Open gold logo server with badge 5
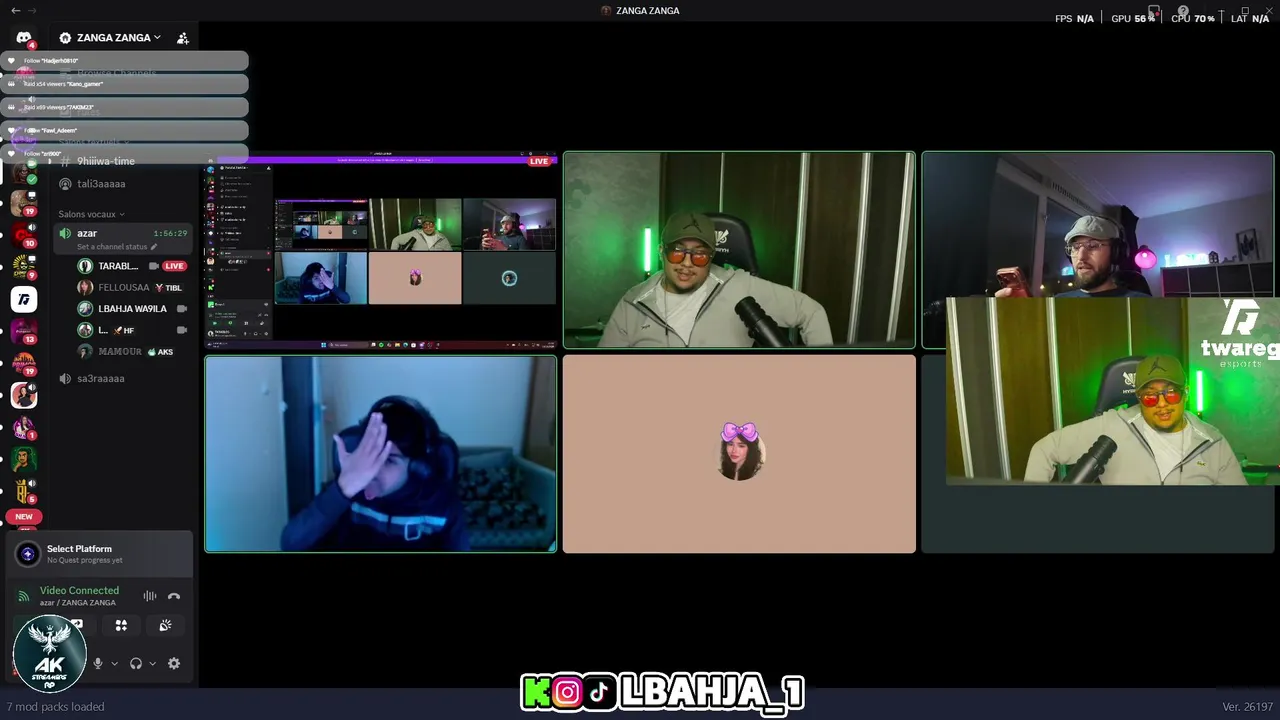 click(x=24, y=491)
